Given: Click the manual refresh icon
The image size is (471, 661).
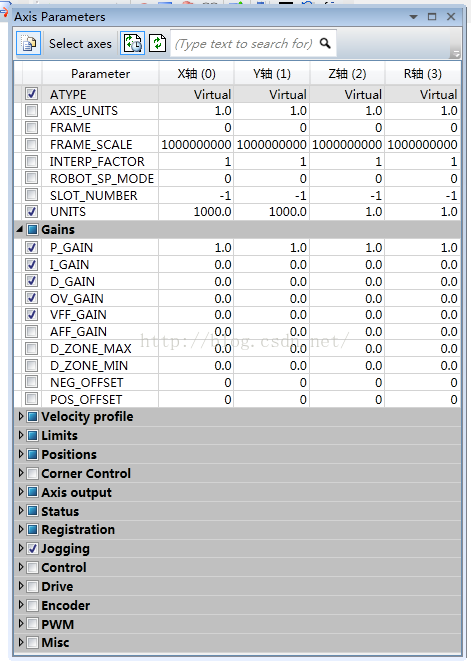Looking at the screenshot, I should pyautogui.click(x=158, y=43).
